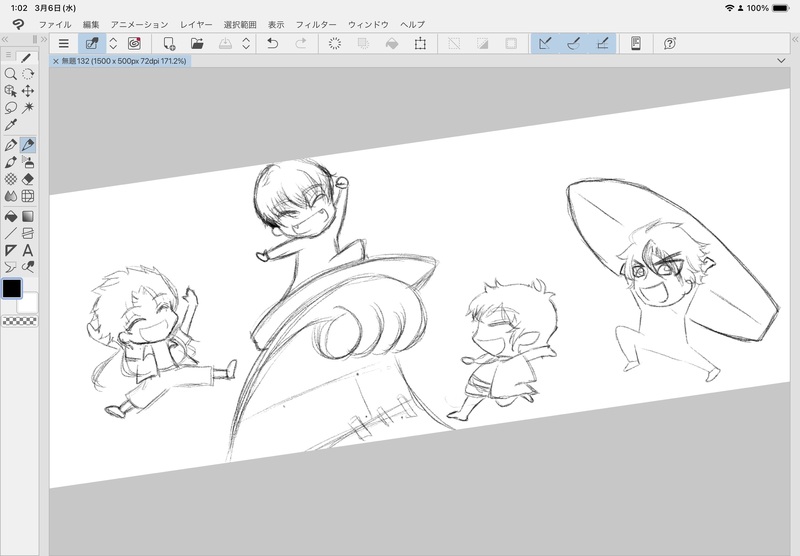Collapse left palette with double-left arrows
The height and width of the screenshot is (556, 800).
(5, 39)
